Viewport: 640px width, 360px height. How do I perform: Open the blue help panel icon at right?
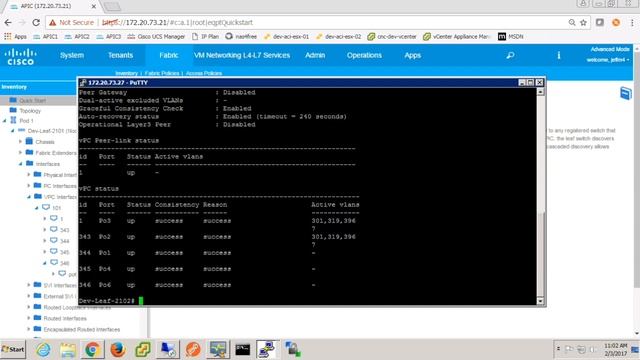[x=626, y=93]
